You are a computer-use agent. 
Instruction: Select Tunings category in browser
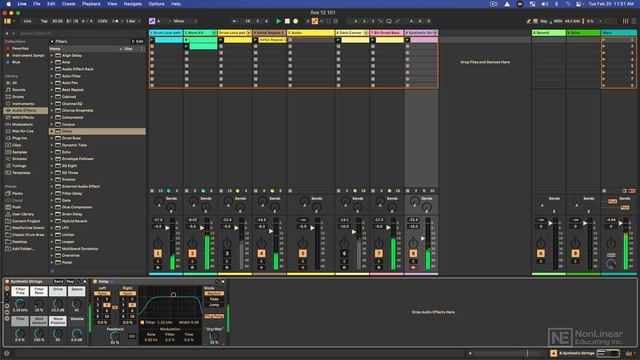pyautogui.click(x=19, y=166)
